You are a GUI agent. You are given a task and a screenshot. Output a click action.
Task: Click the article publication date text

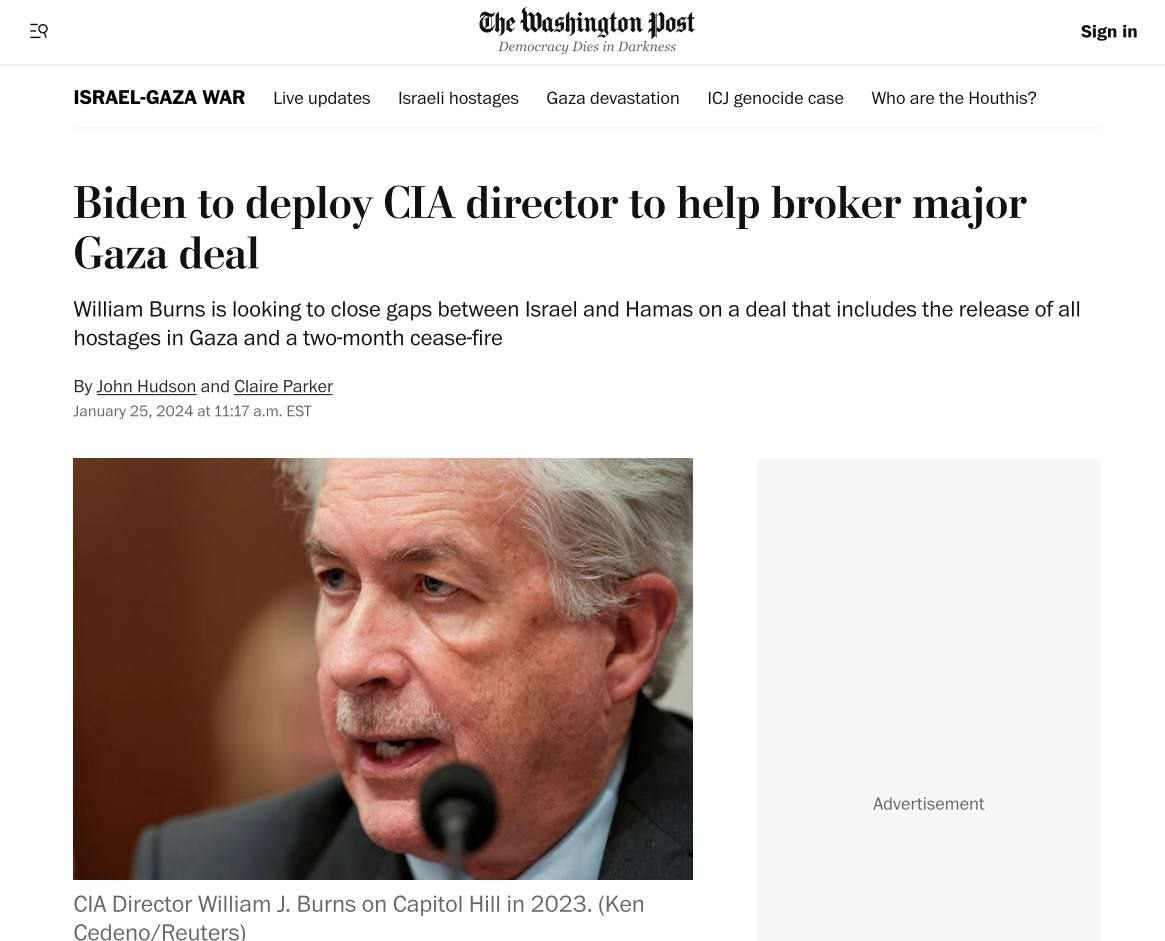[x=192, y=411]
